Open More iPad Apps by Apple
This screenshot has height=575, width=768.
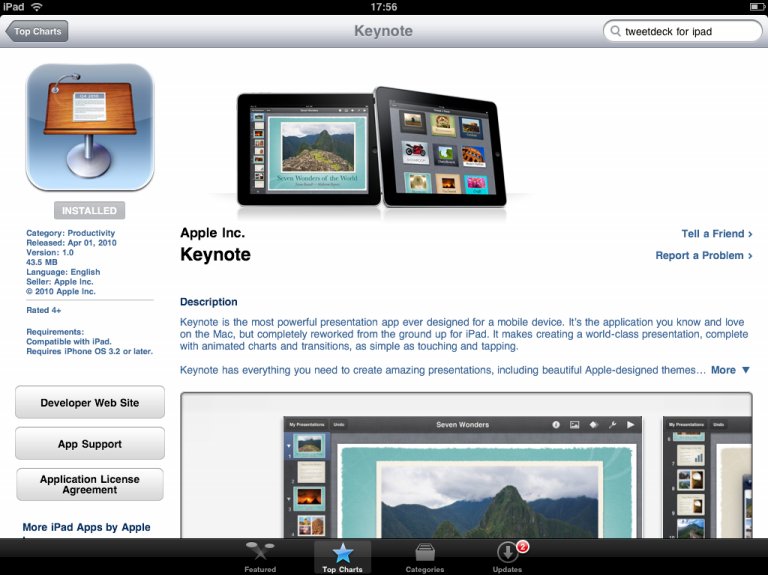(x=87, y=527)
